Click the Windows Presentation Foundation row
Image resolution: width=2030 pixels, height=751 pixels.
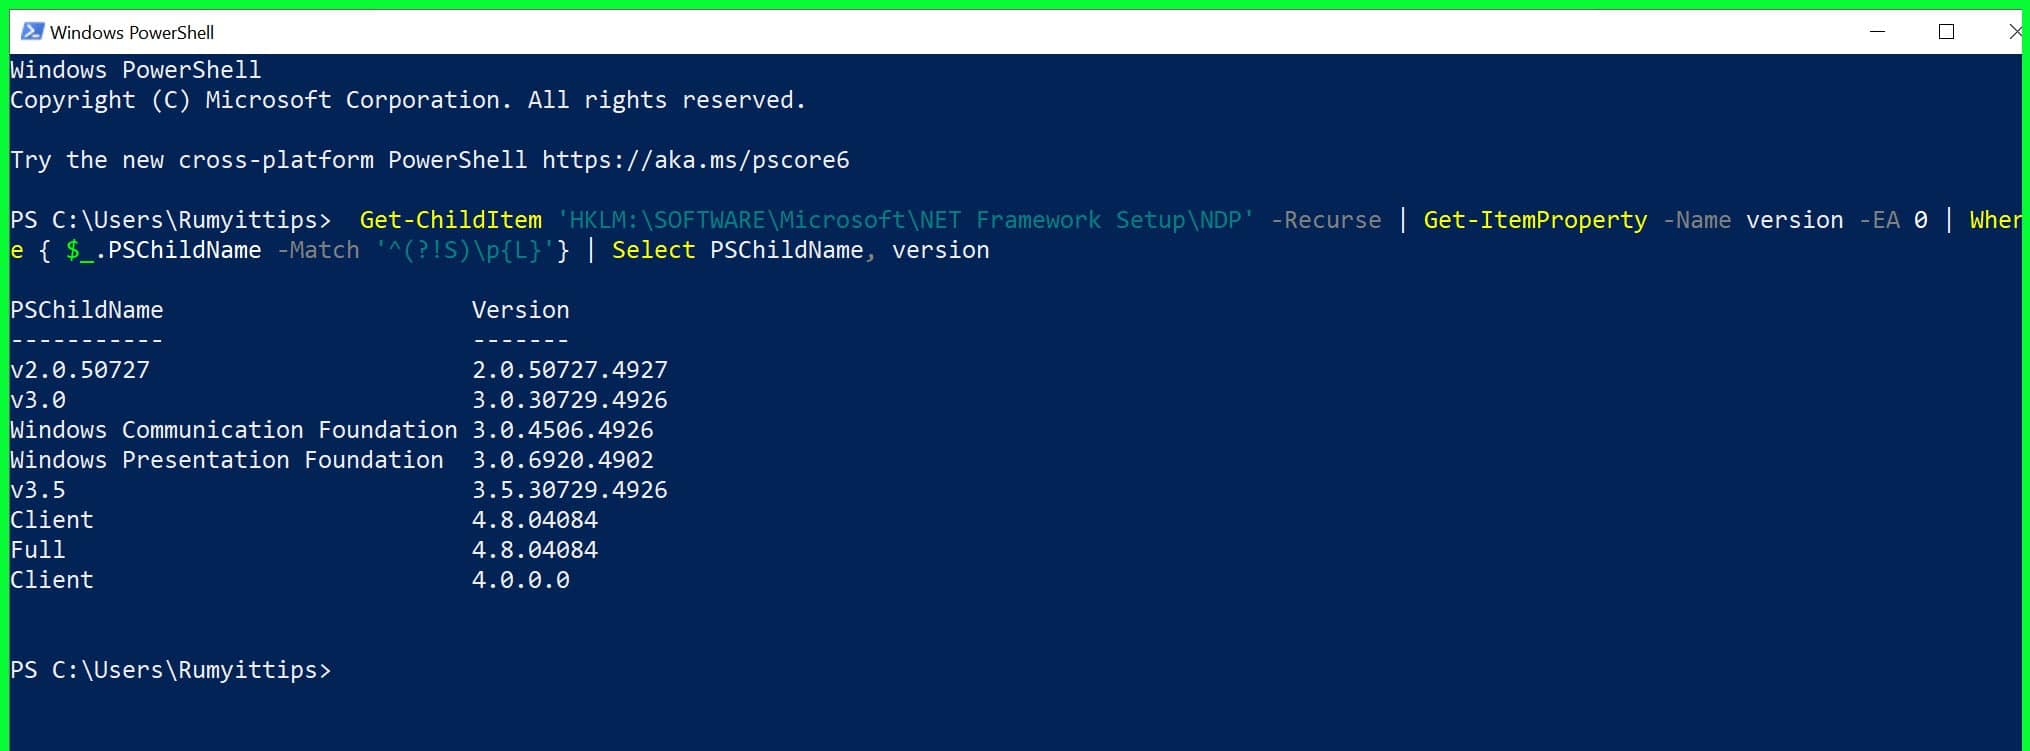click(x=226, y=460)
